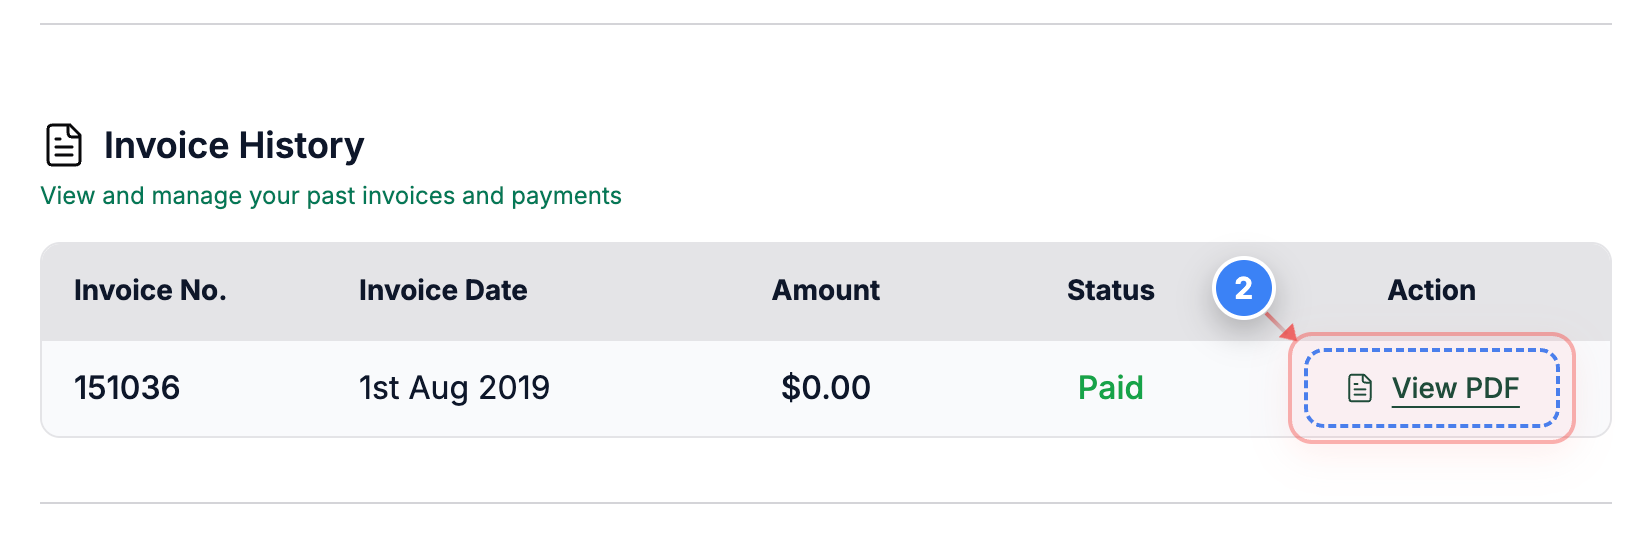This screenshot has width=1647, height=533.
Task: Click the Amount column header
Action: [x=826, y=290]
